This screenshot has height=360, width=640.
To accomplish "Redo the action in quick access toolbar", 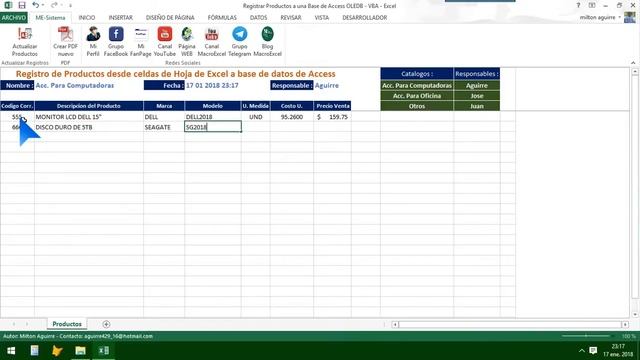I will pos(54,5).
